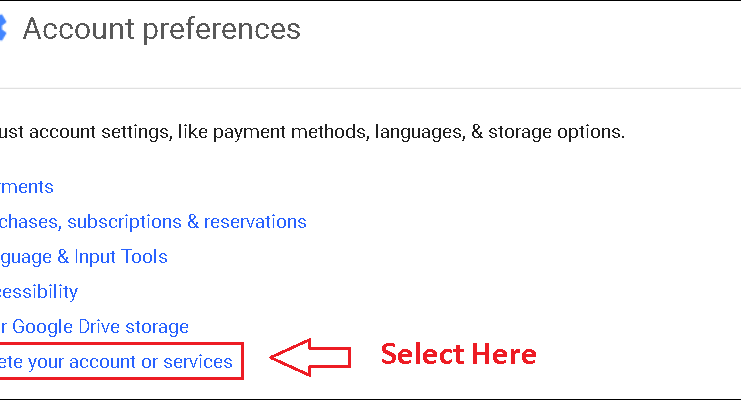Select the Account preferences heading
Viewport: 741px width, 401px height.
coord(162,29)
